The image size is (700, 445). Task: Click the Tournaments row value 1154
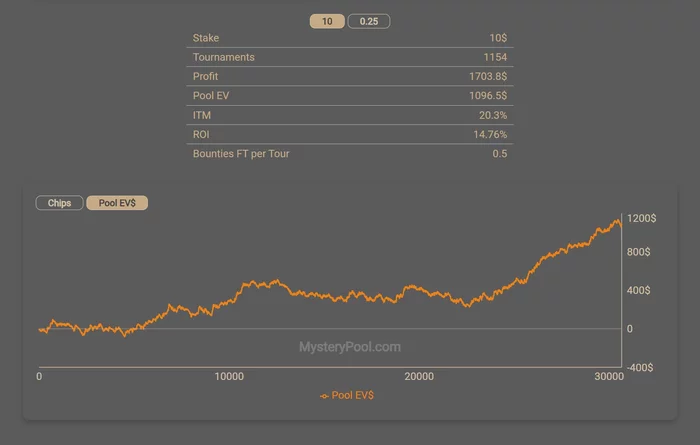tap(495, 57)
